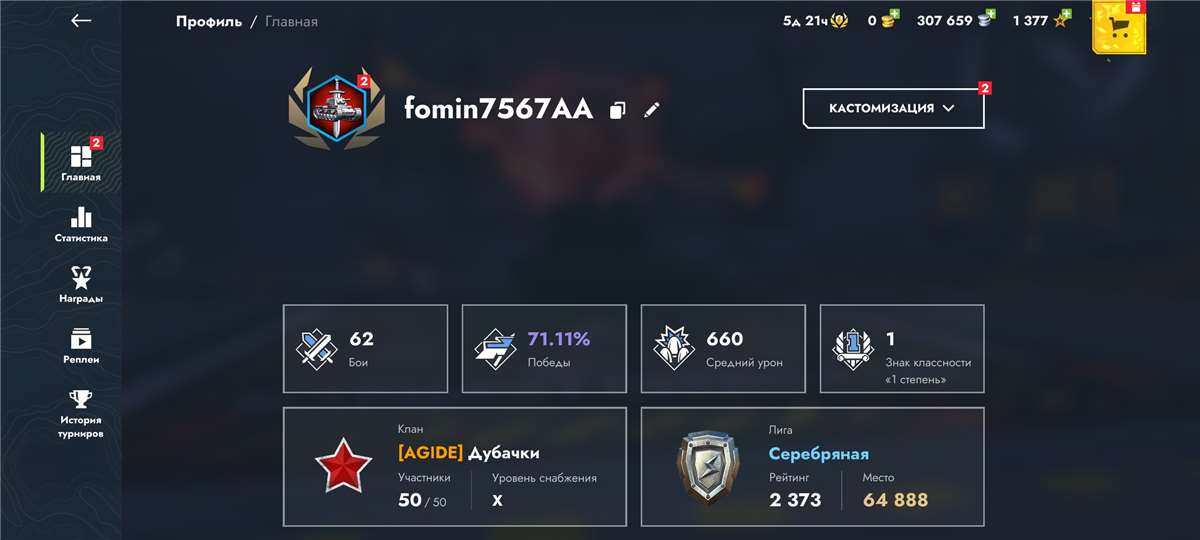The height and width of the screenshot is (540, 1200).
Task: Open the Награды sidebar section
Action: (81, 285)
